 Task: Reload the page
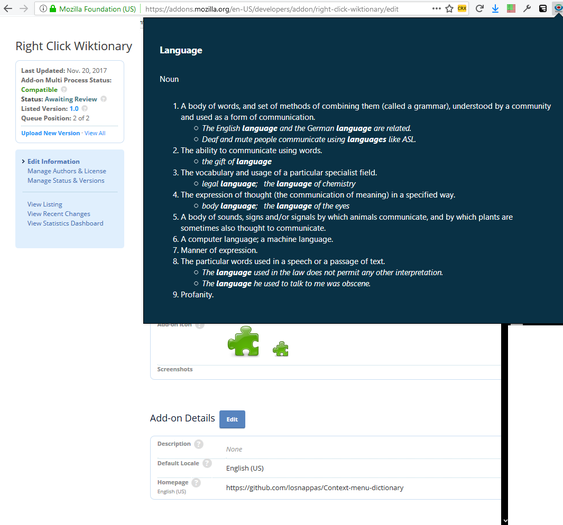point(479,9)
